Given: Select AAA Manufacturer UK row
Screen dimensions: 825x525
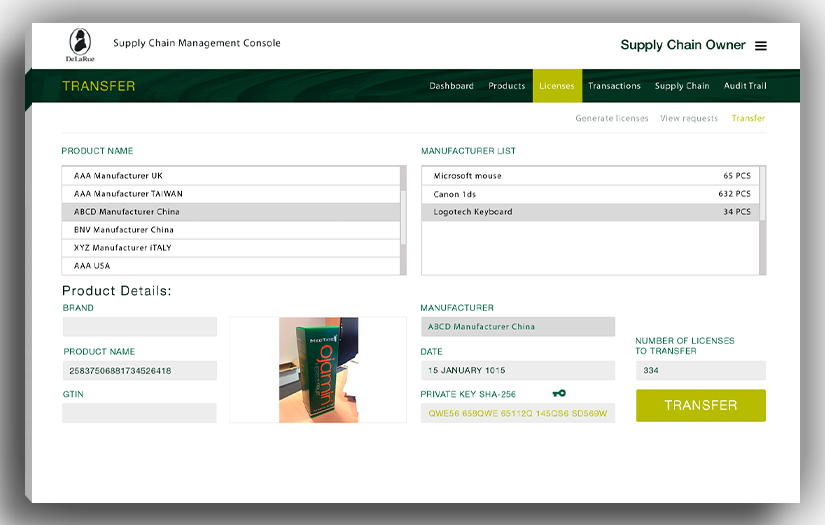Looking at the screenshot, I should (x=231, y=176).
